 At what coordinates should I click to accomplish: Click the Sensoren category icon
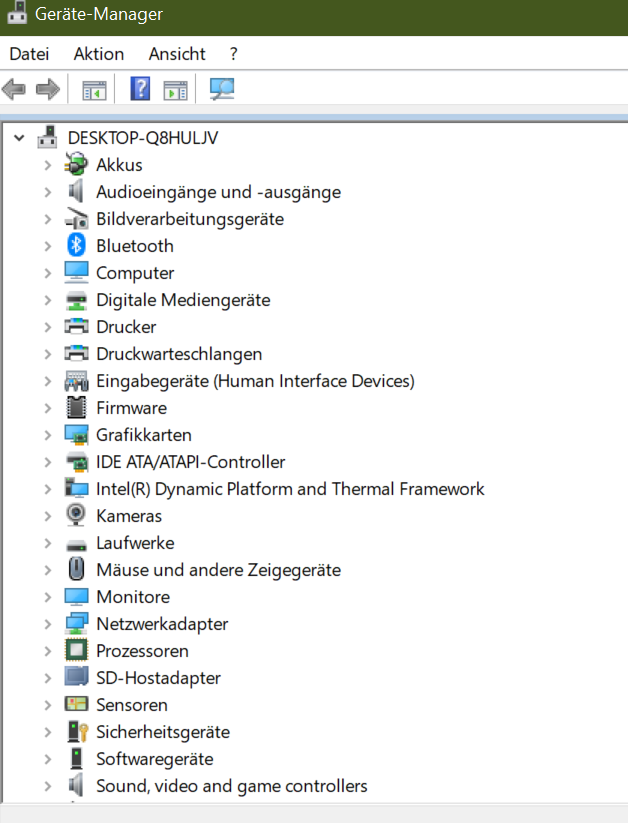point(76,704)
